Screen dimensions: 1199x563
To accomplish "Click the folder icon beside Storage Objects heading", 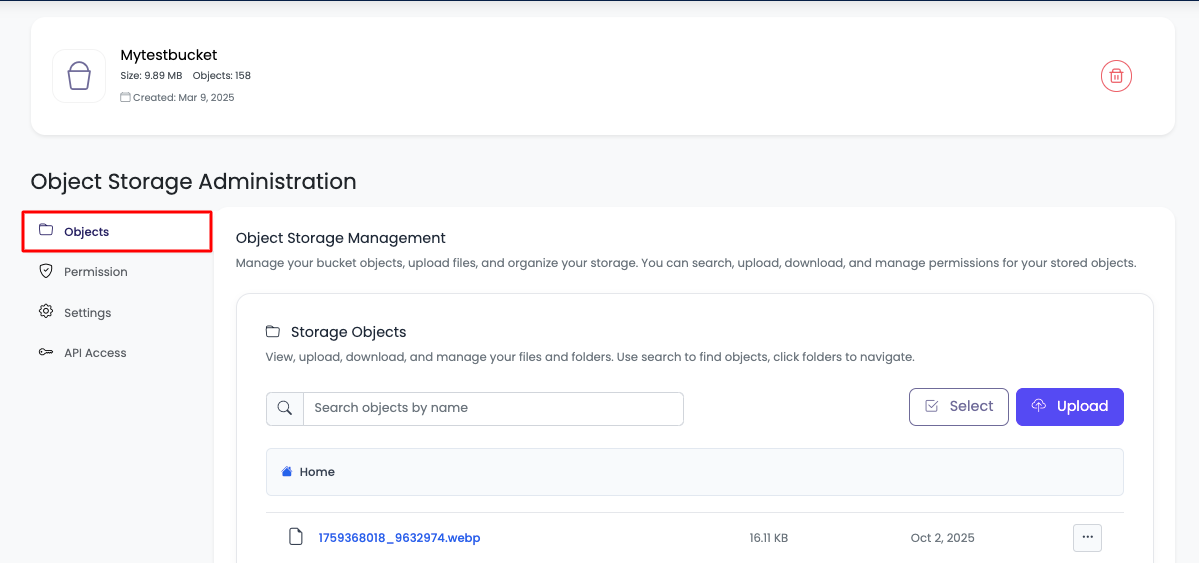I will [273, 332].
